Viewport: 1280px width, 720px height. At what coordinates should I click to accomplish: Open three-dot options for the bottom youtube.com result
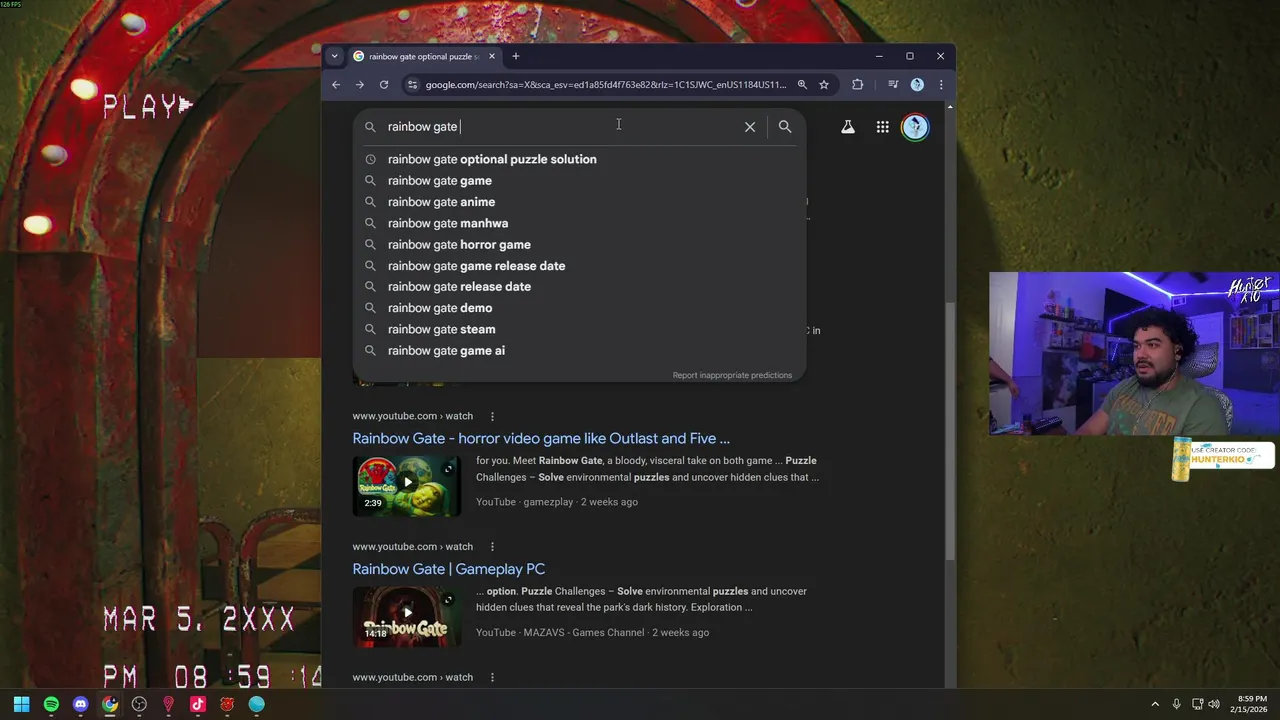tap(492, 678)
